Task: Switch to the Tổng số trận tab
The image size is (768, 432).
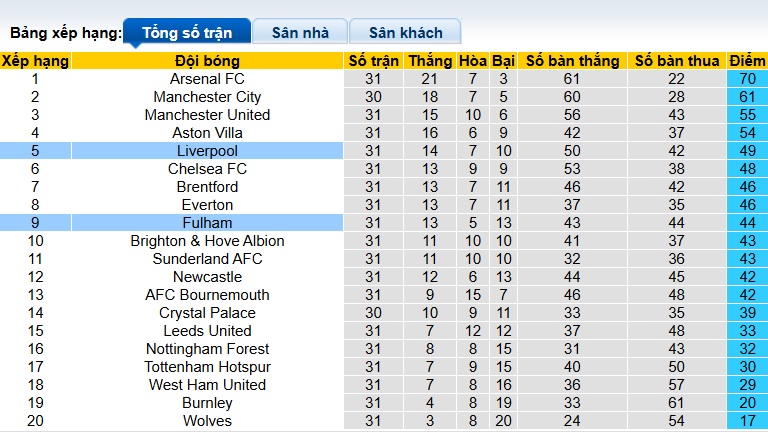Action: click(x=187, y=32)
